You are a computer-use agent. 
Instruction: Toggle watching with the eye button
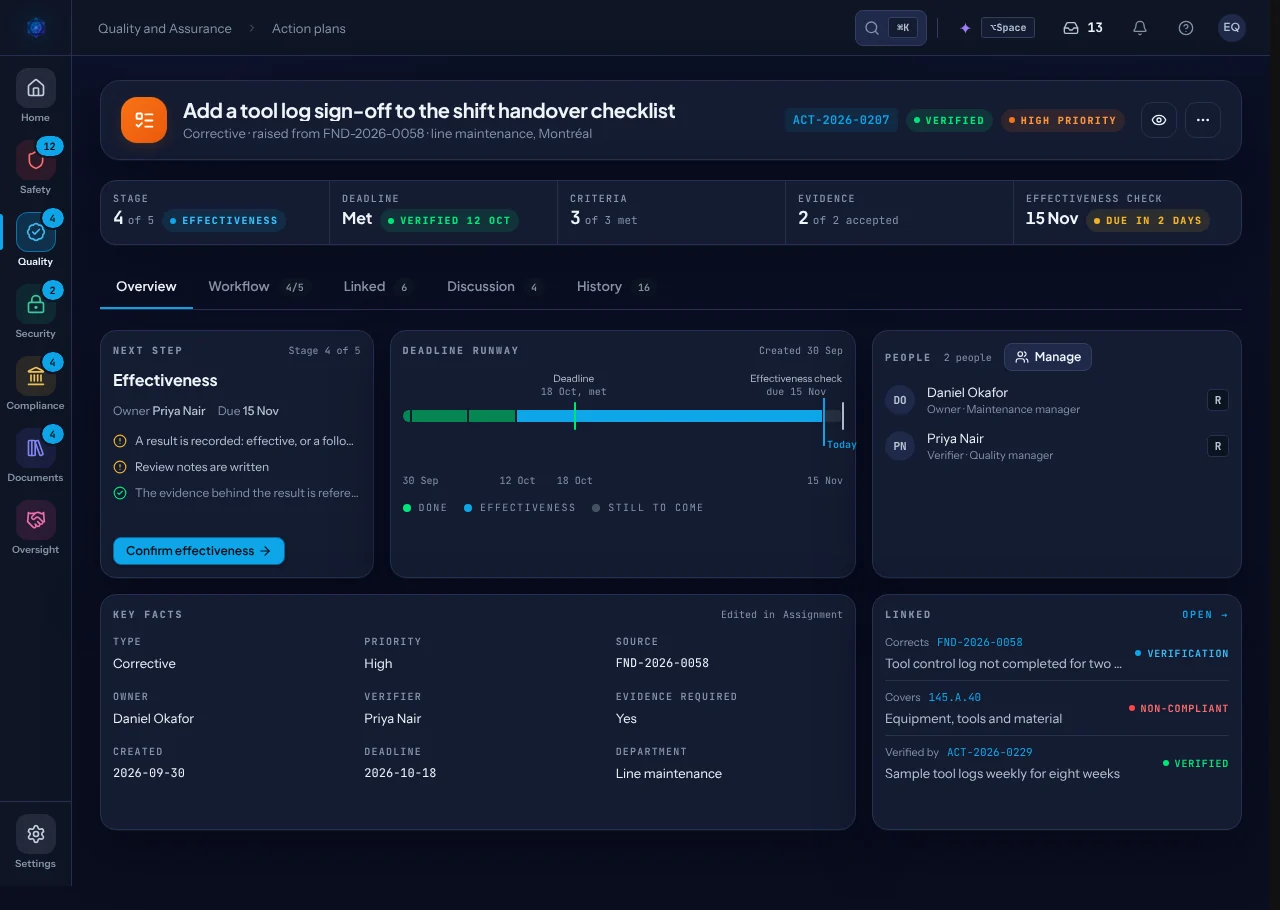coord(1159,120)
